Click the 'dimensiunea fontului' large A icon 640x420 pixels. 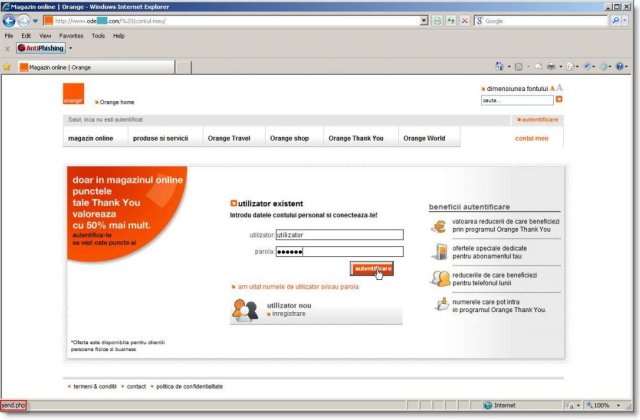(560, 87)
